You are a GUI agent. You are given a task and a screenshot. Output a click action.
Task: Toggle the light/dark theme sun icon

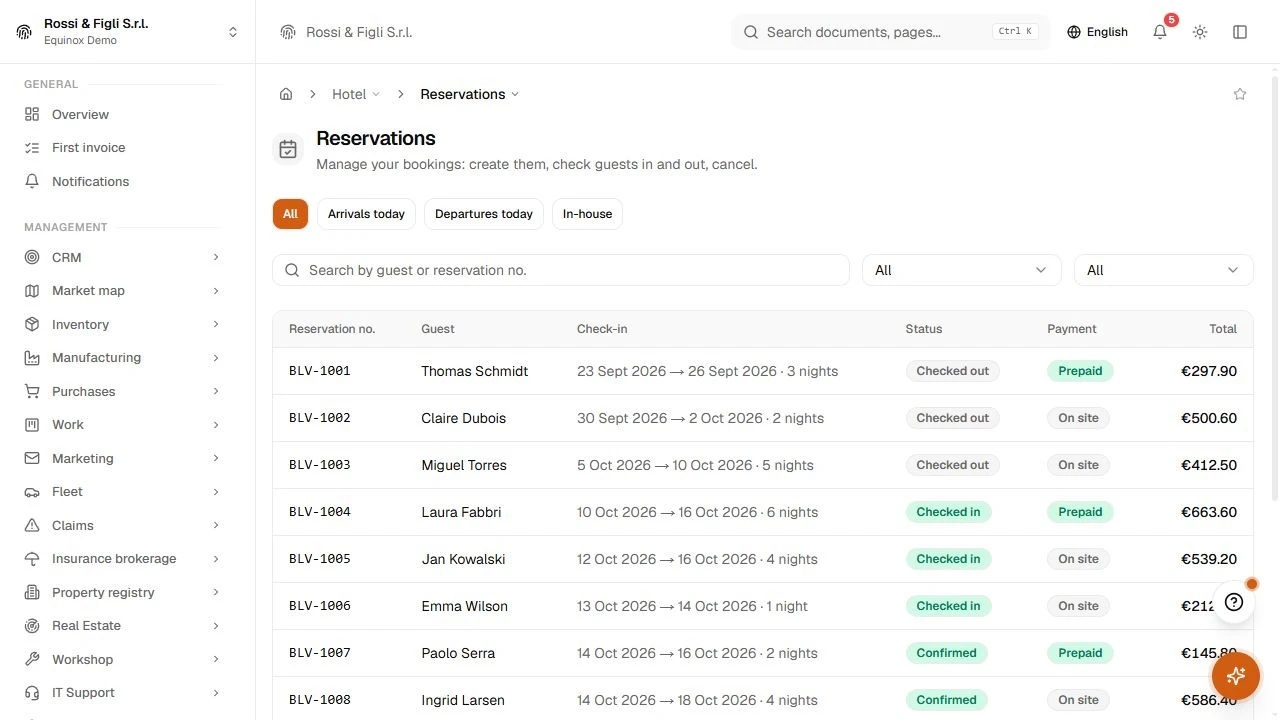(x=1200, y=32)
